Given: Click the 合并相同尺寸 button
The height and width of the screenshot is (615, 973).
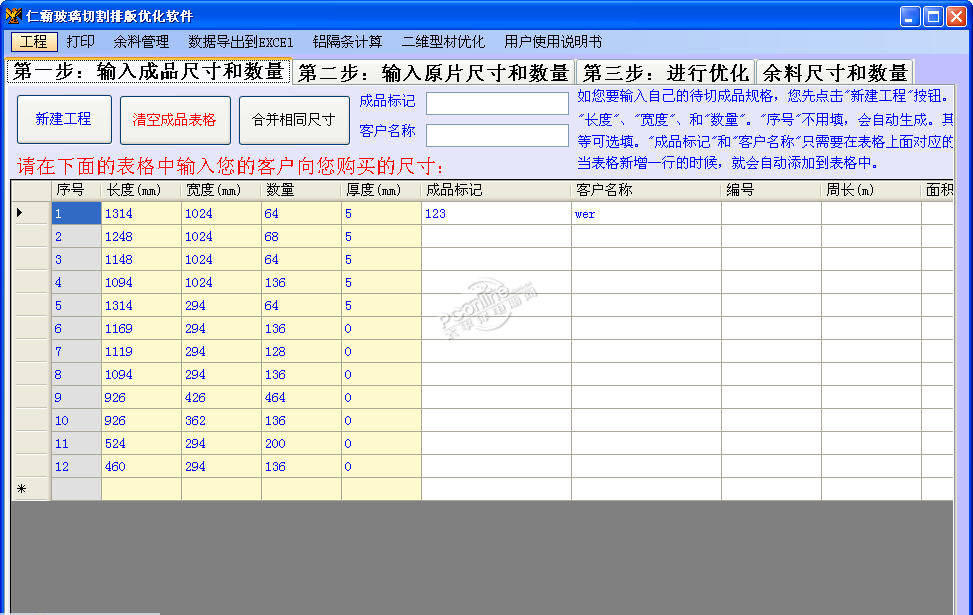Looking at the screenshot, I should point(294,120).
